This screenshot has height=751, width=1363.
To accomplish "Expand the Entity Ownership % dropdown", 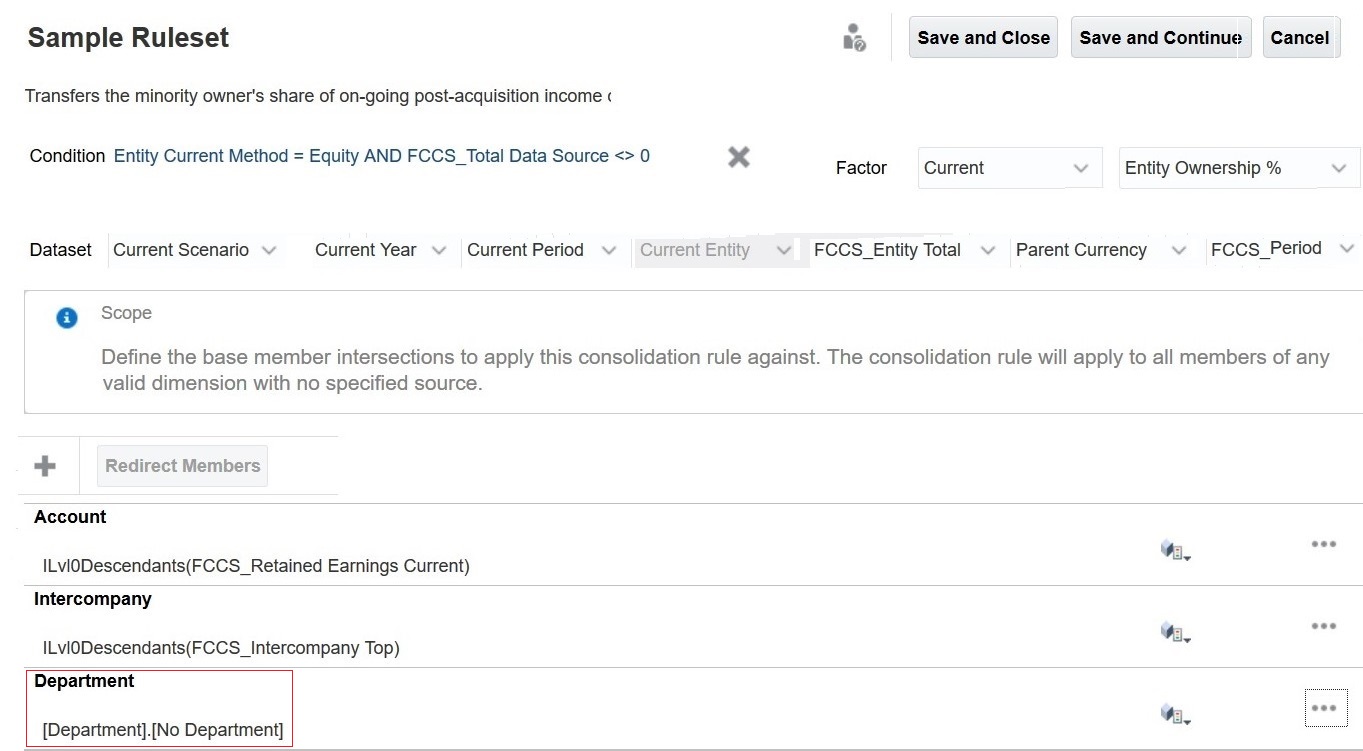I will tap(1339, 168).
